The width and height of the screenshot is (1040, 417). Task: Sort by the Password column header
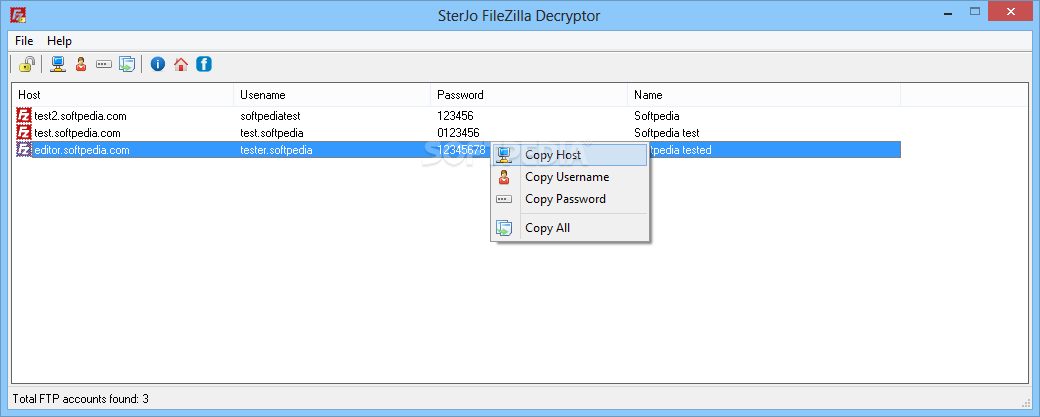coord(529,95)
